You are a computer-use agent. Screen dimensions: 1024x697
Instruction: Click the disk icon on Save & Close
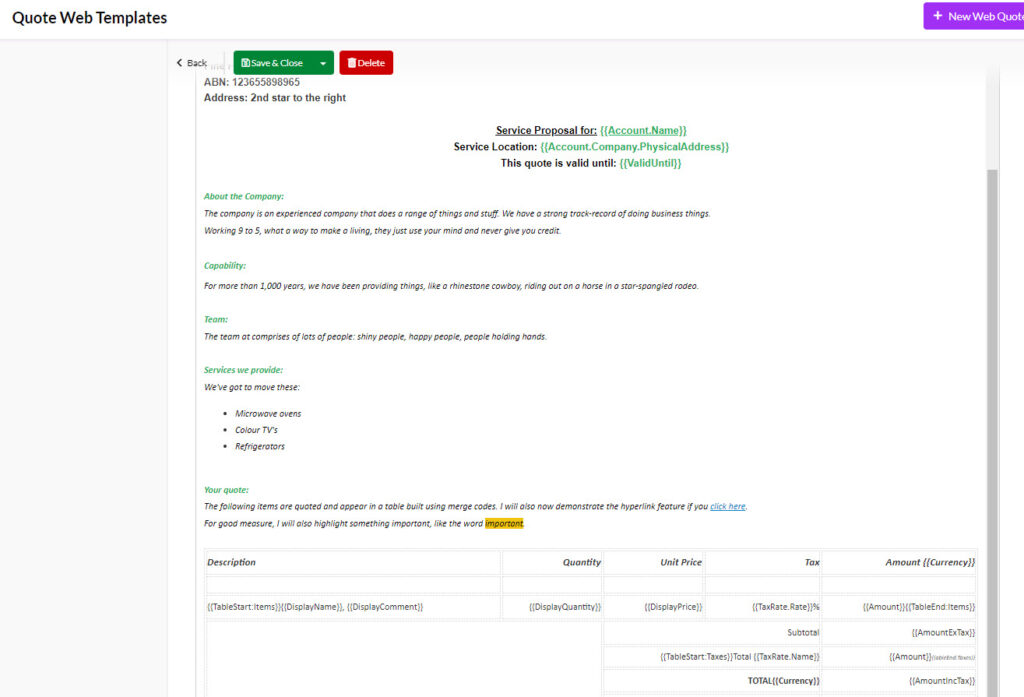point(244,61)
